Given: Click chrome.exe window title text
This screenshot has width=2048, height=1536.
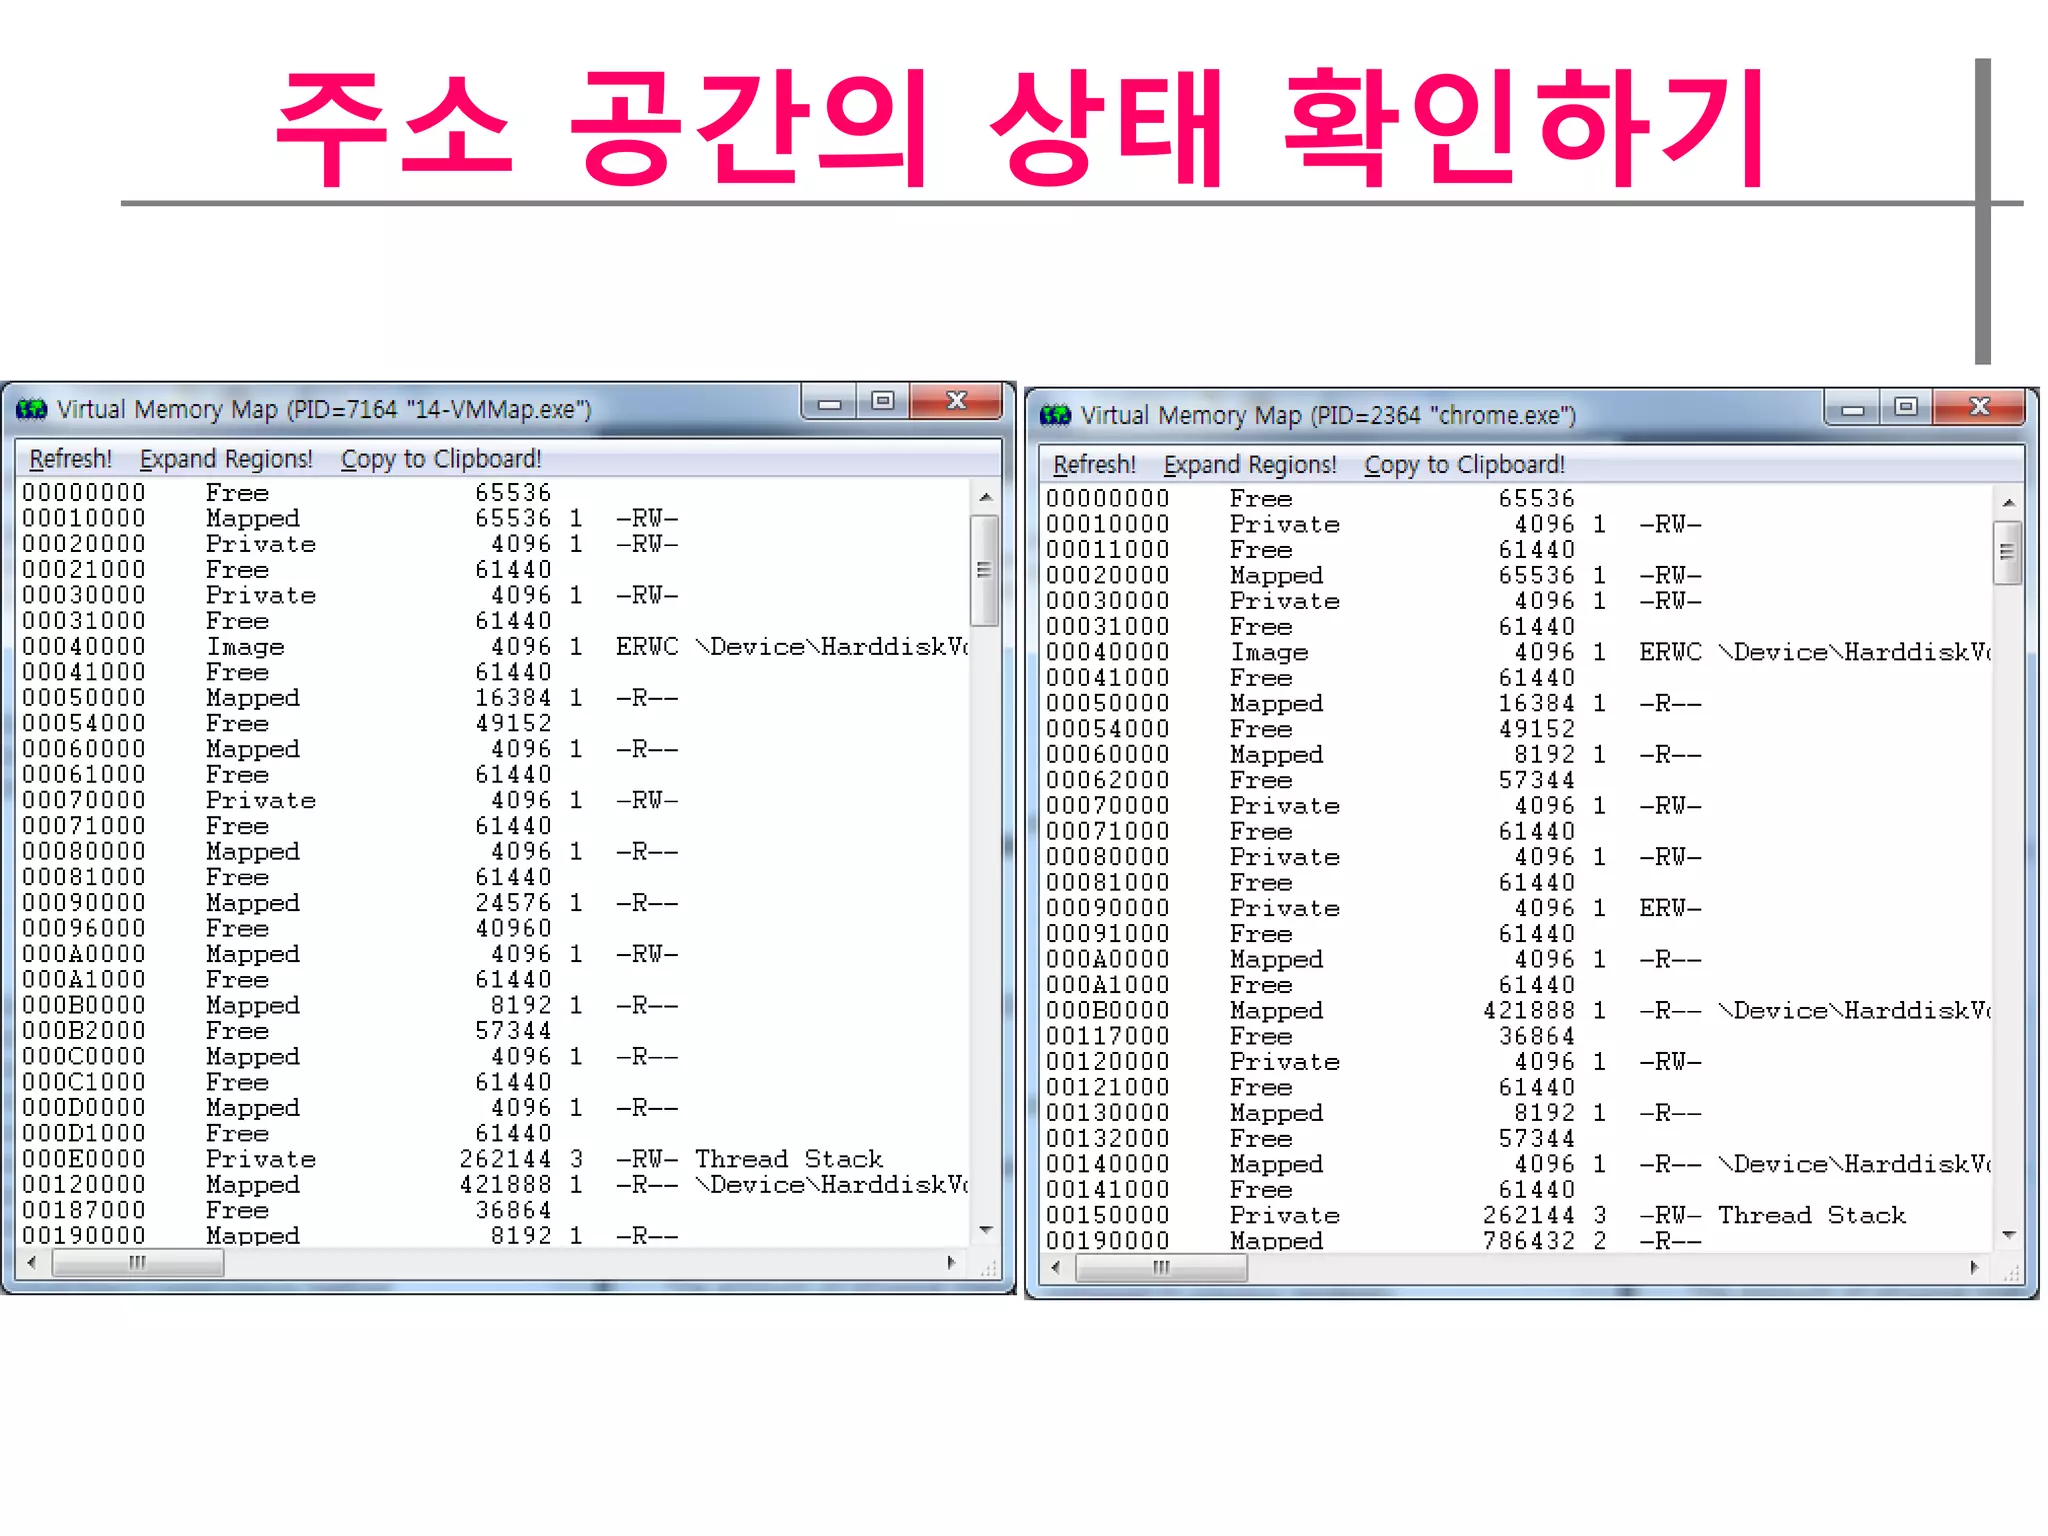Looking at the screenshot, I should click(x=1328, y=416).
